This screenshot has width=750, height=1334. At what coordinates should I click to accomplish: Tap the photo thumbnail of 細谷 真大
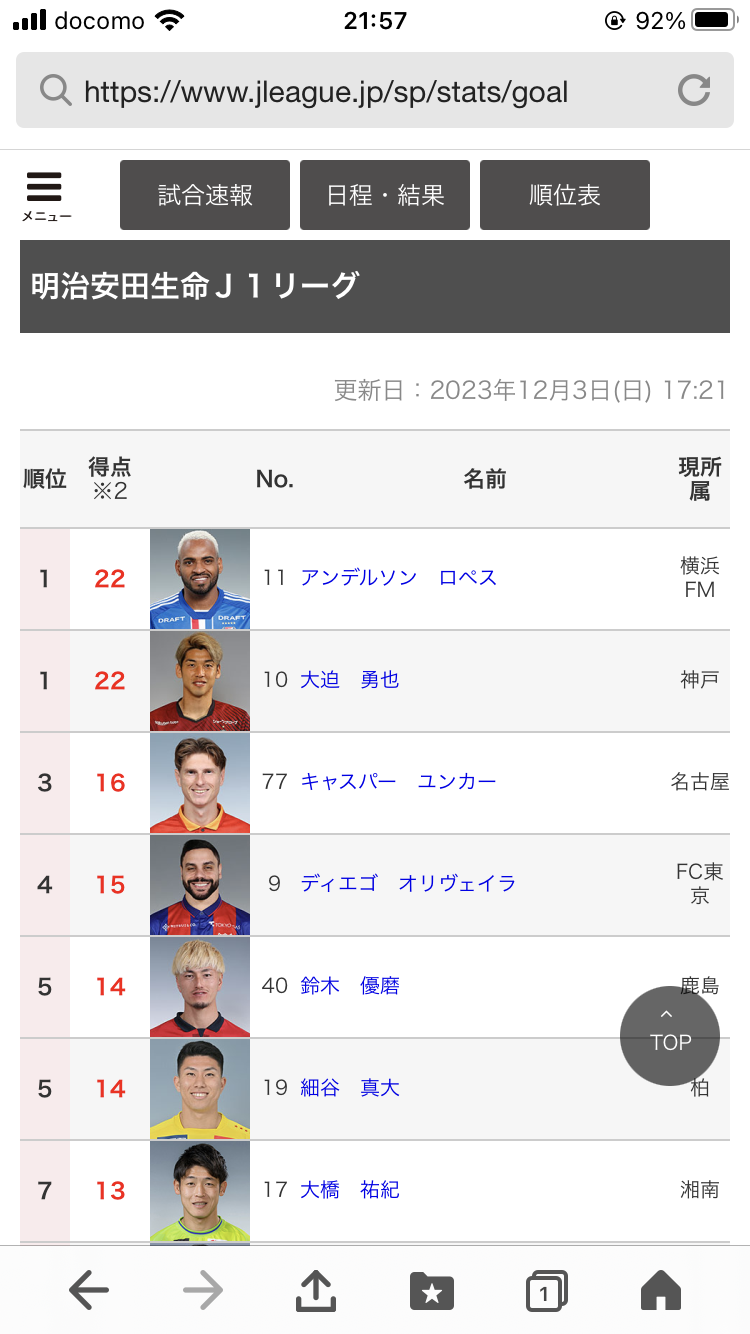(x=200, y=1089)
